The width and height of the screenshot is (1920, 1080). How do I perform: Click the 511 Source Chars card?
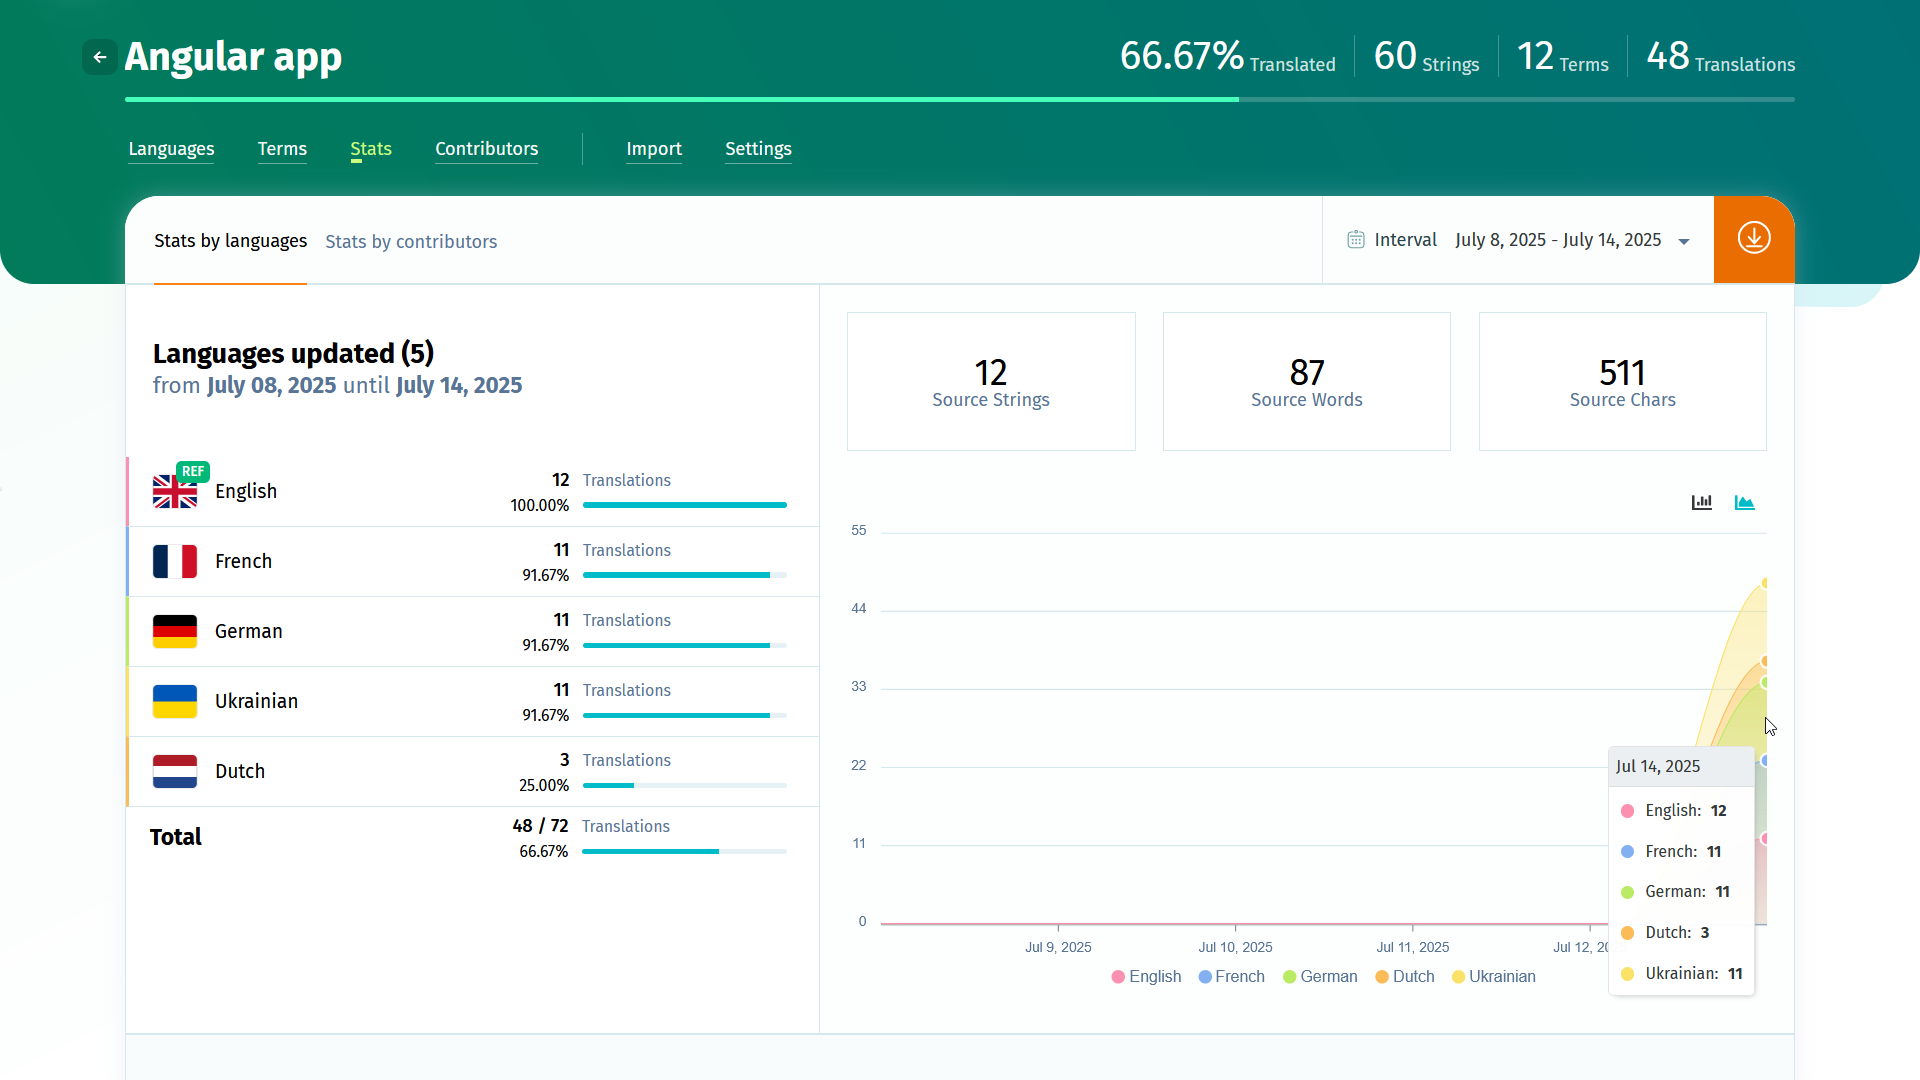[x=1622, y=381]
